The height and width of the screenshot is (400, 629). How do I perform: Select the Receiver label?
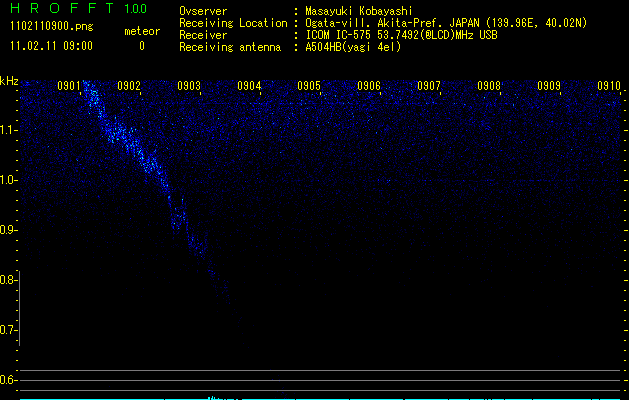(203, 35)
